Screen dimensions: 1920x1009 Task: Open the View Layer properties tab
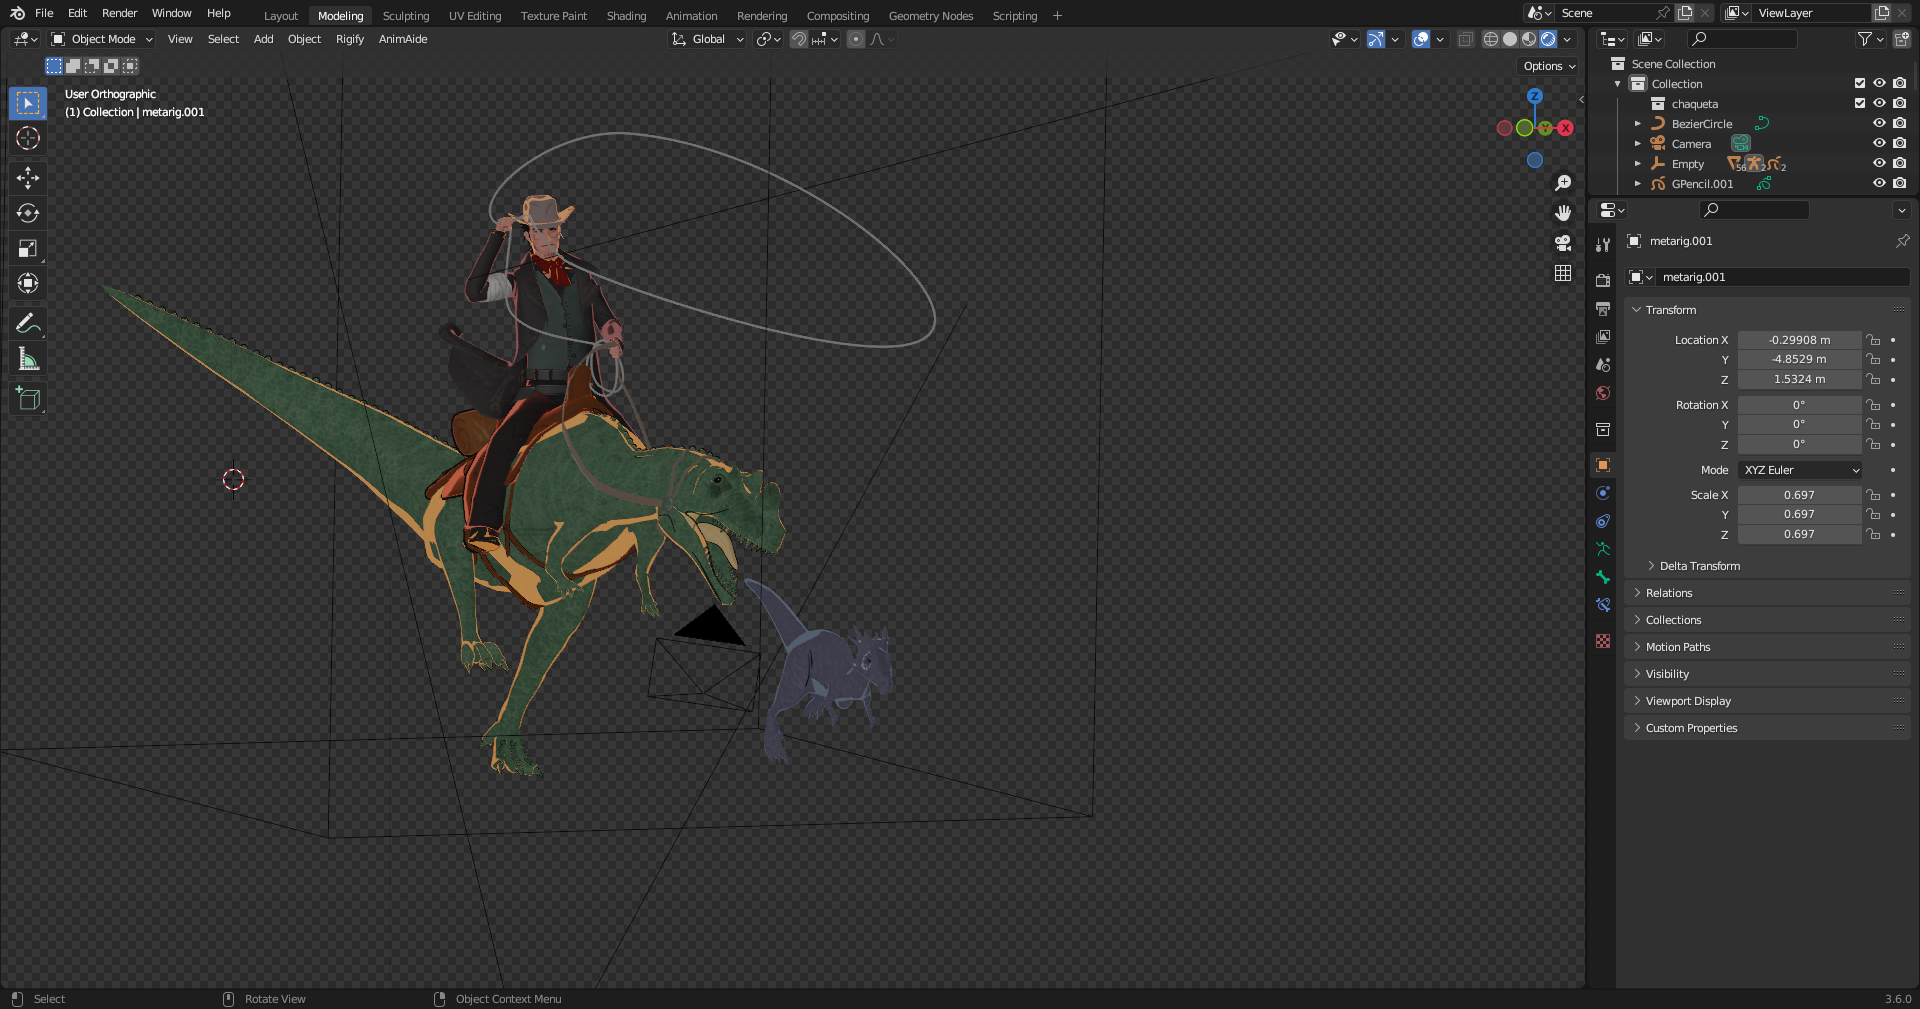click(x=1603, y=336)
